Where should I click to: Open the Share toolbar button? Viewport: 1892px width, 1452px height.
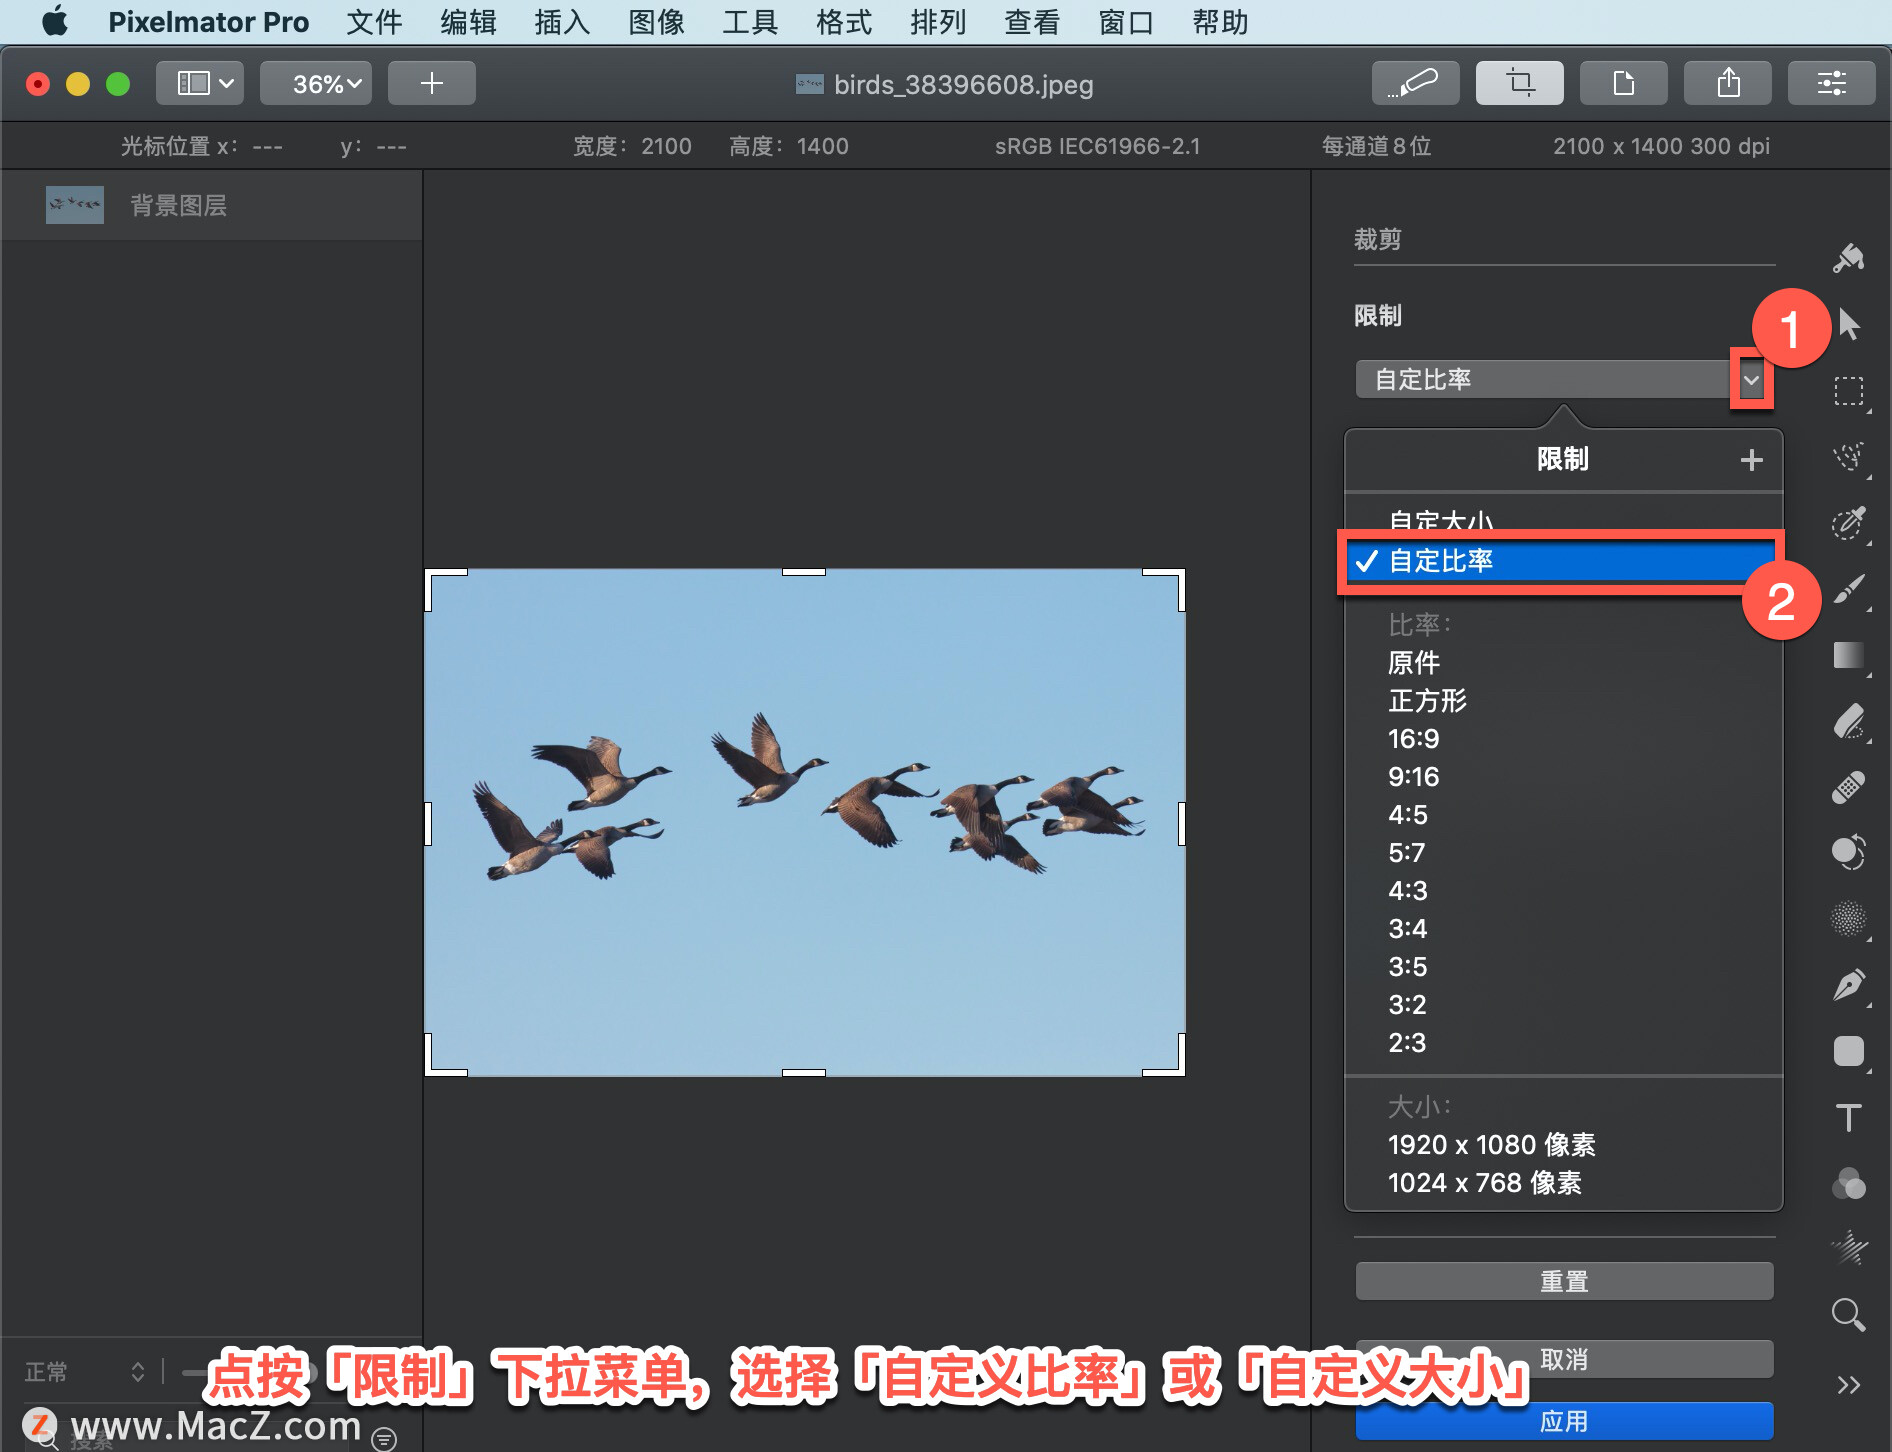(x=1728, y=83)
